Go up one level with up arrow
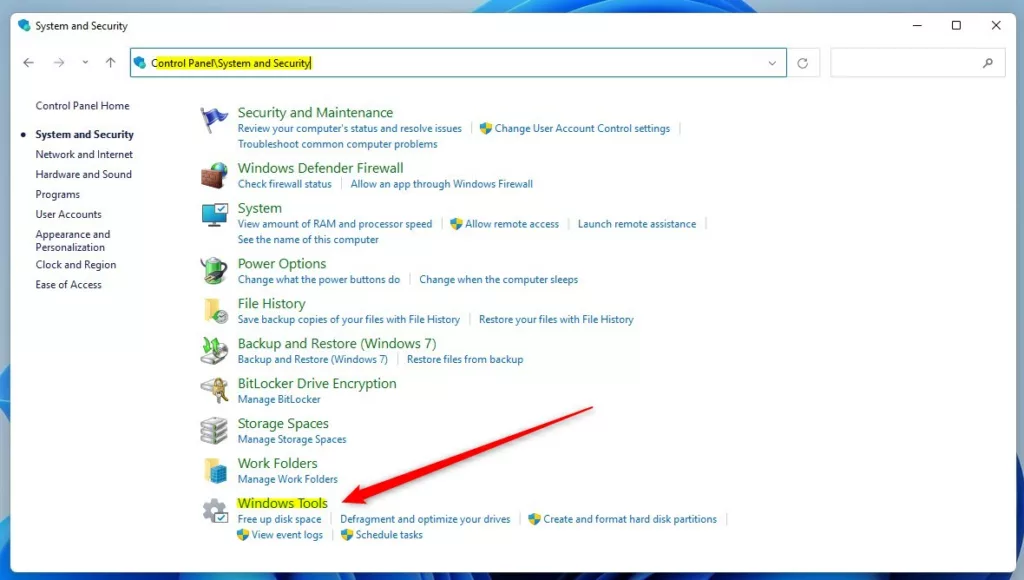The width and height of the screenshot is (1024, 580). tap(110, 63)
